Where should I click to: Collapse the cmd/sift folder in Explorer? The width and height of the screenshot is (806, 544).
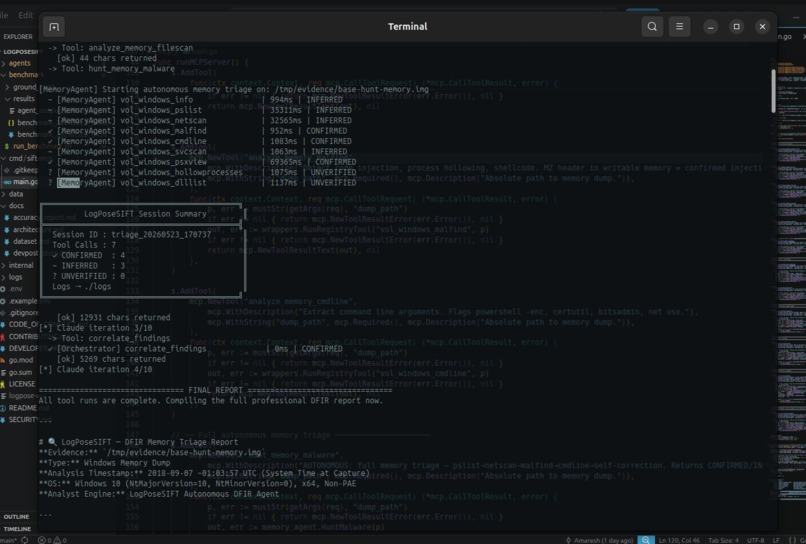pos(19,158)
